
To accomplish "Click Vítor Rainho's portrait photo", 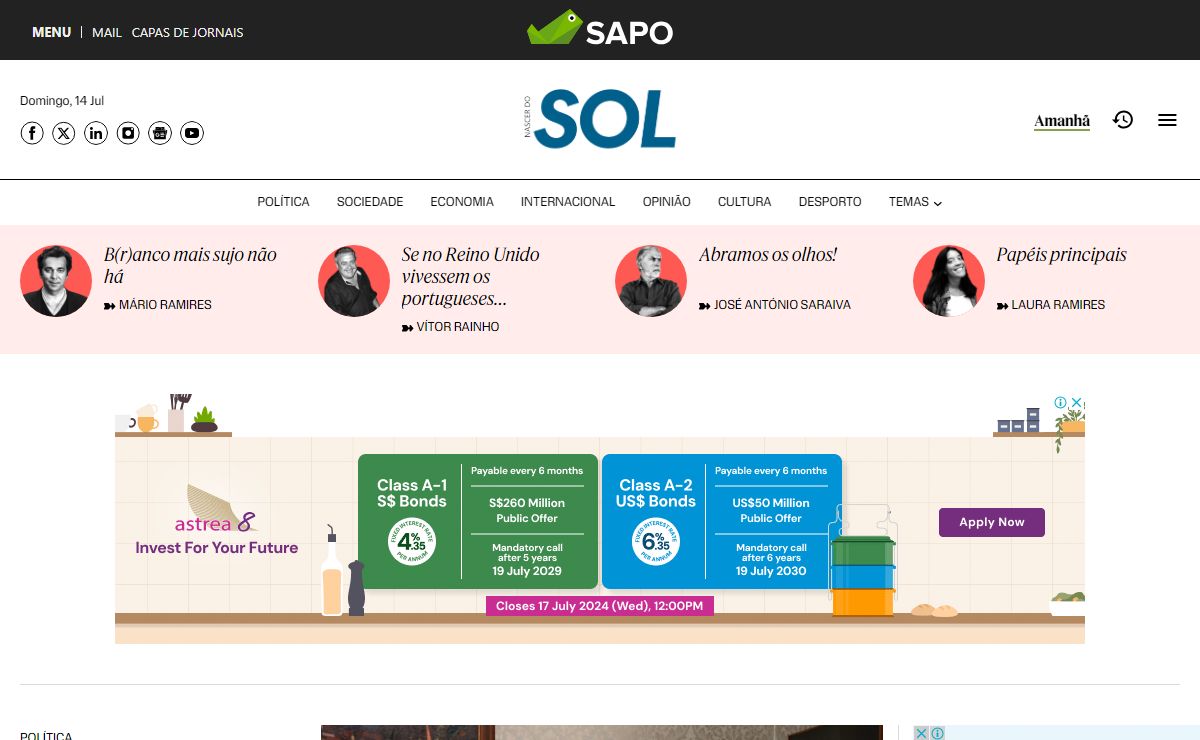I will click(x=354, y=281).
